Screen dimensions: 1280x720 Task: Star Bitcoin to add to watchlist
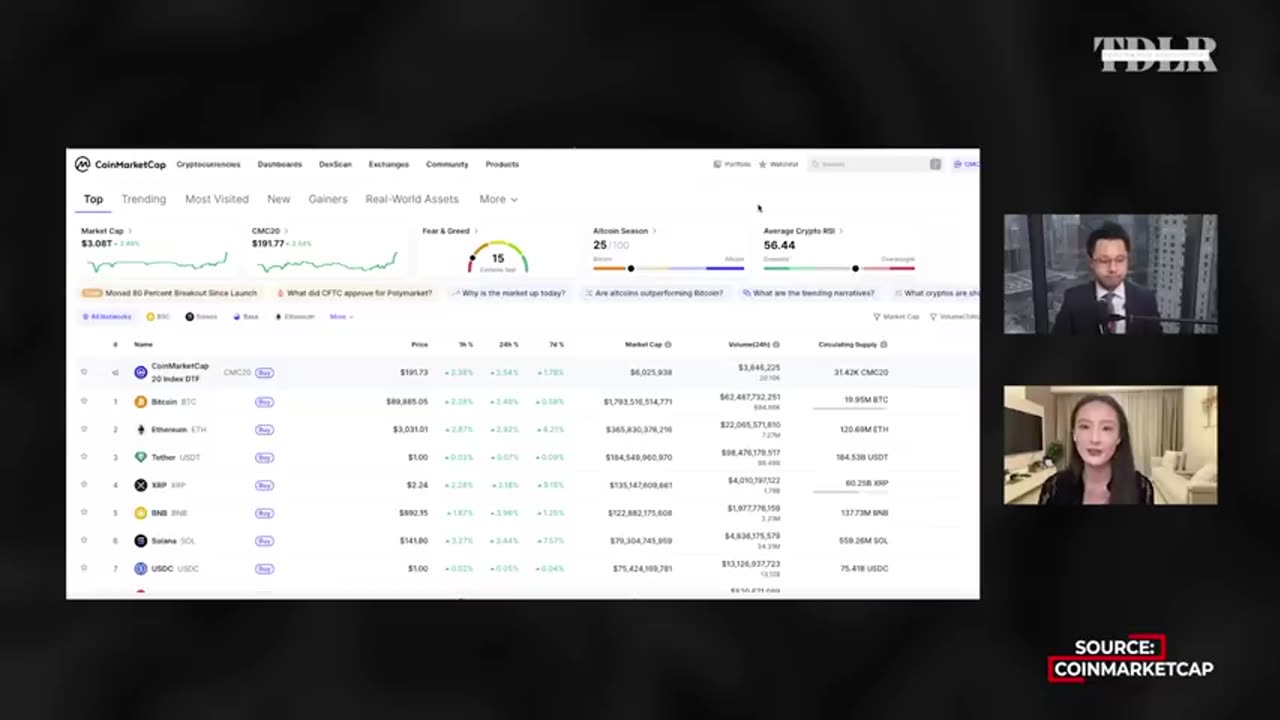[84, 401]
